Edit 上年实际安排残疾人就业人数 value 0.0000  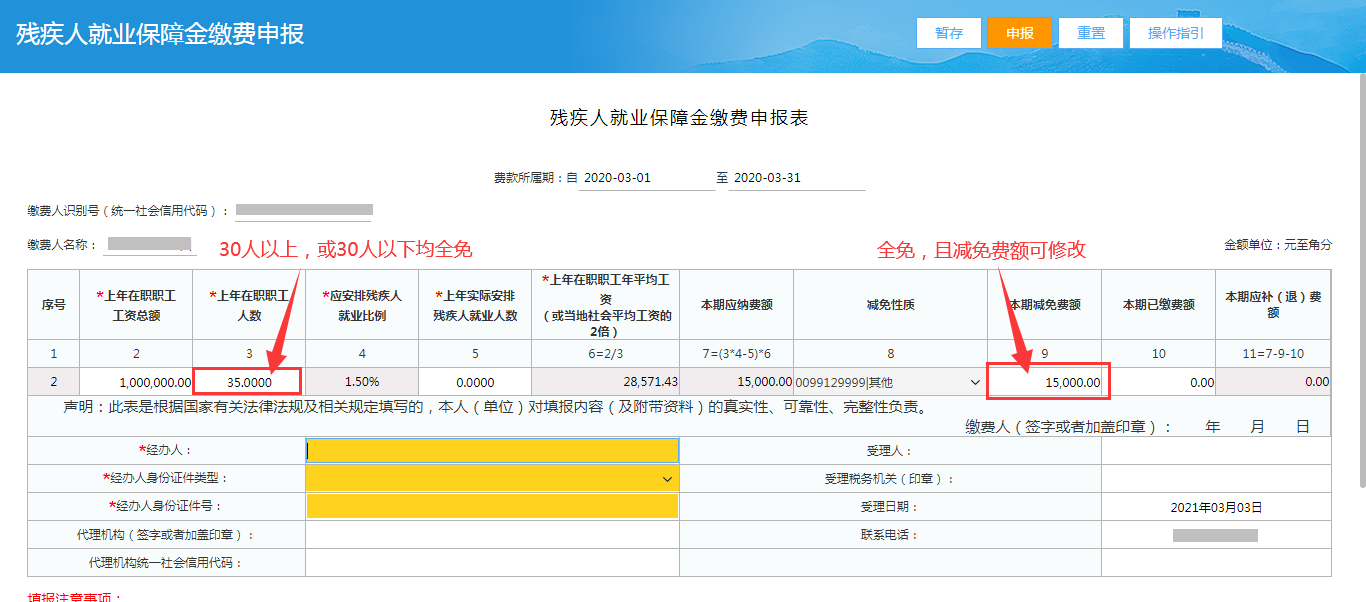click(x=475, y=382)
